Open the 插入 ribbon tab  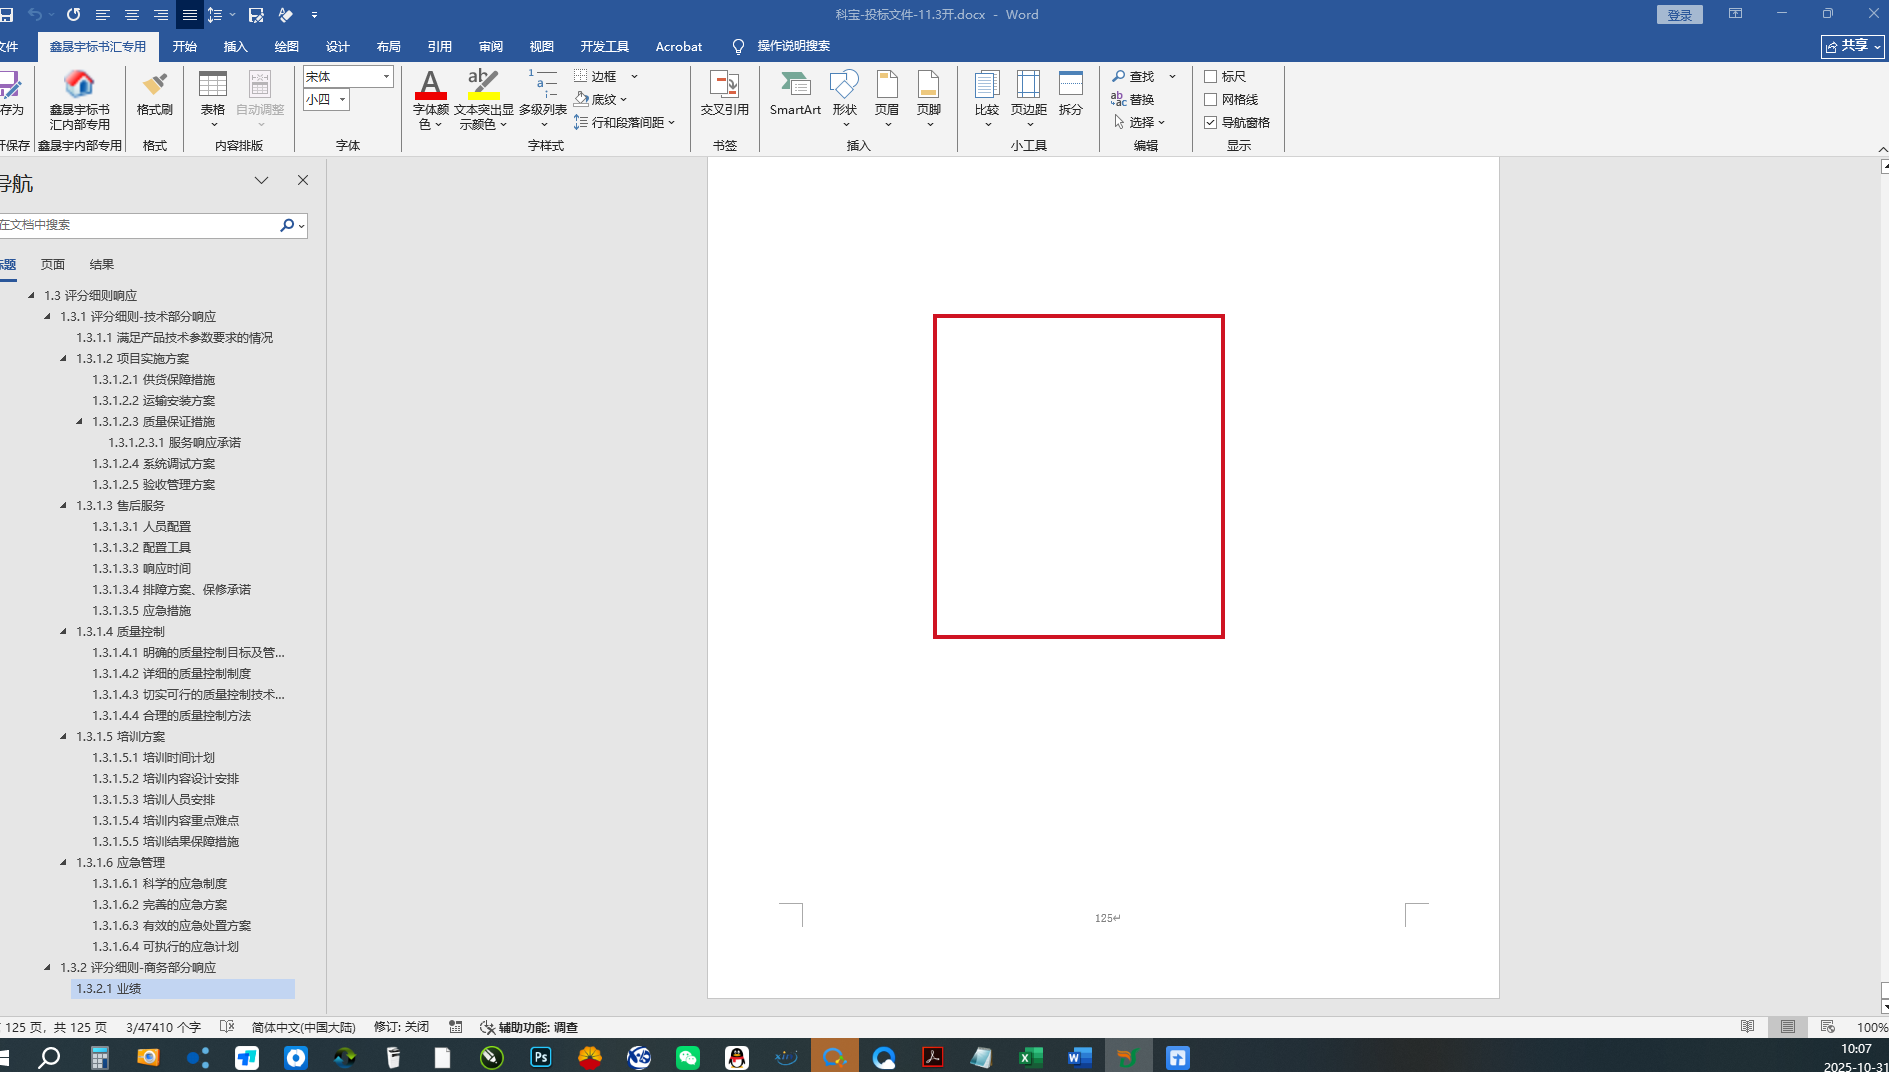(235, 46)
